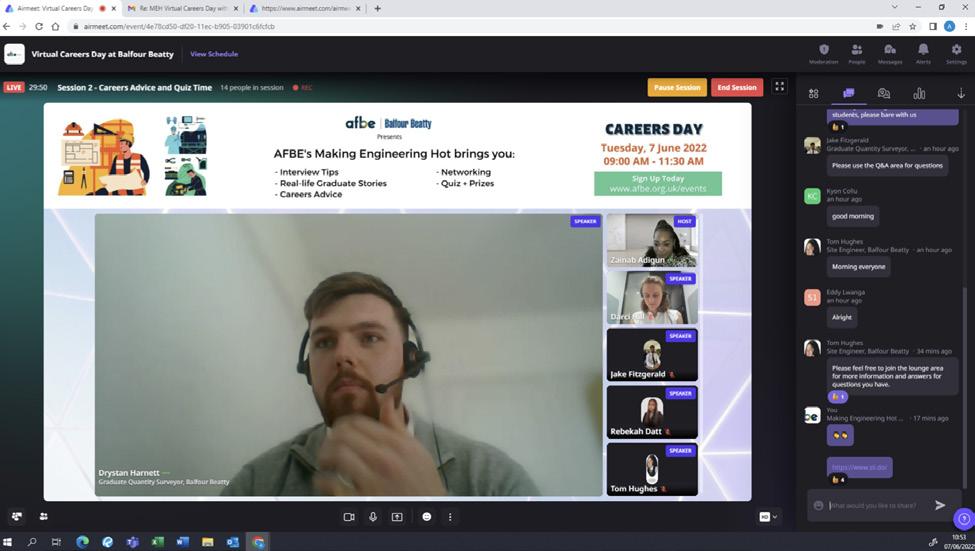Open emoji picker in chat input
Image resolution: width=975 pixels, height=551 pixels.
(818, 506)
